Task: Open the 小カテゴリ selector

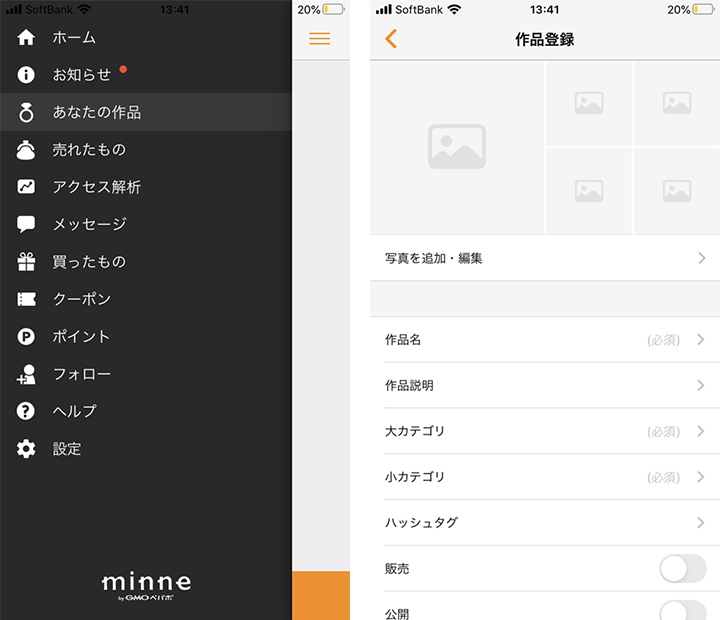Action: (x=545, y=477)
